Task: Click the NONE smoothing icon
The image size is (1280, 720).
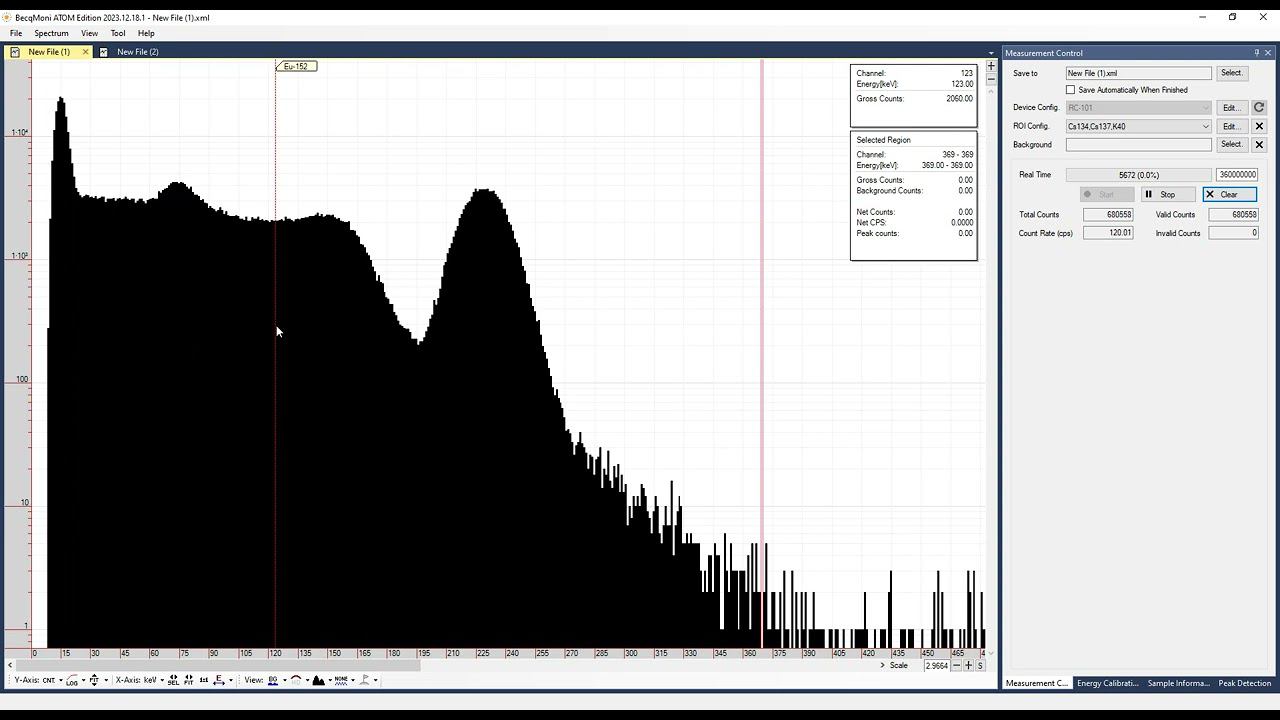Action: (341, 680)
